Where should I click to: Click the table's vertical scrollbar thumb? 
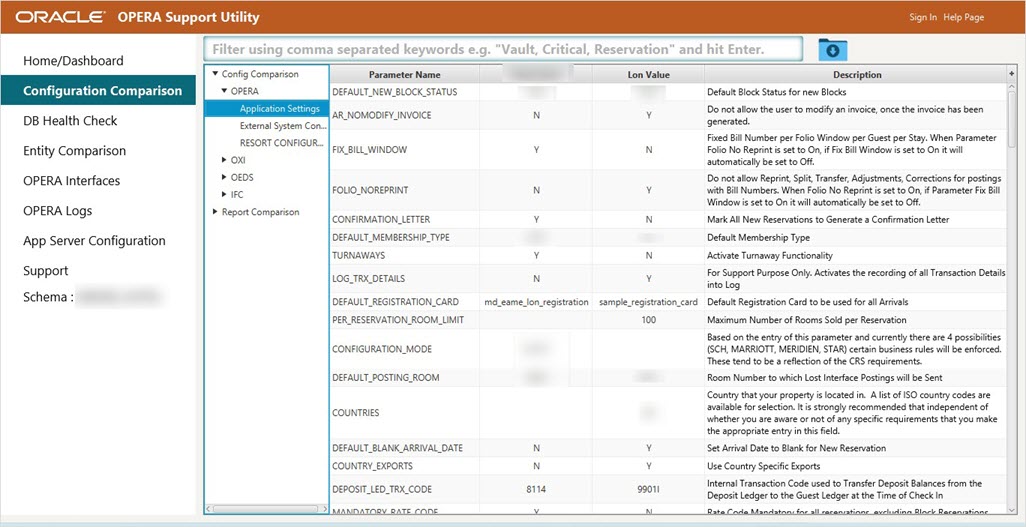(1012, 119)
